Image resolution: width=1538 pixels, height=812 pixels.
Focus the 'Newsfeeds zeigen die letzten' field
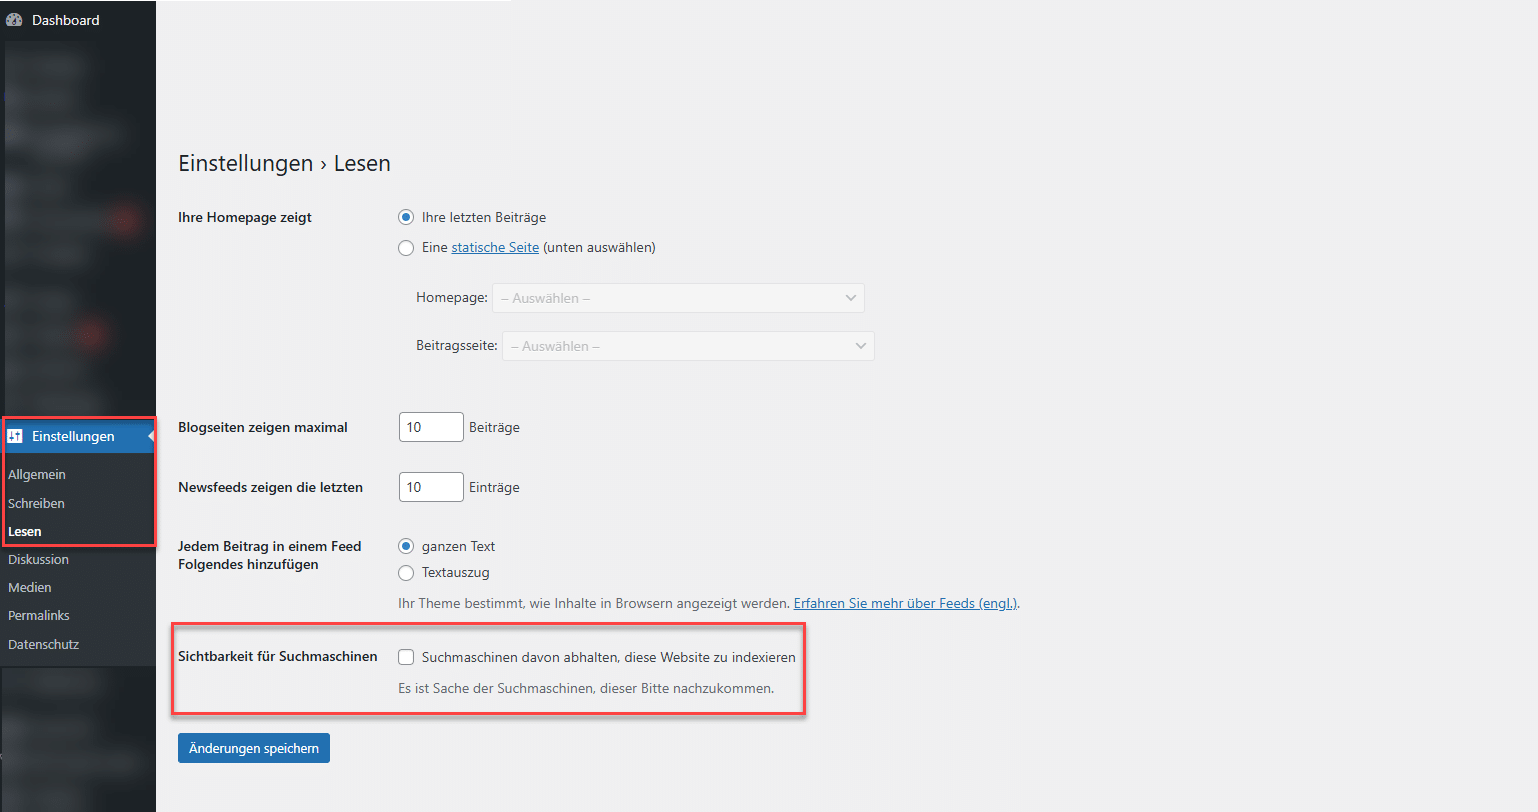tap(431, 487)
